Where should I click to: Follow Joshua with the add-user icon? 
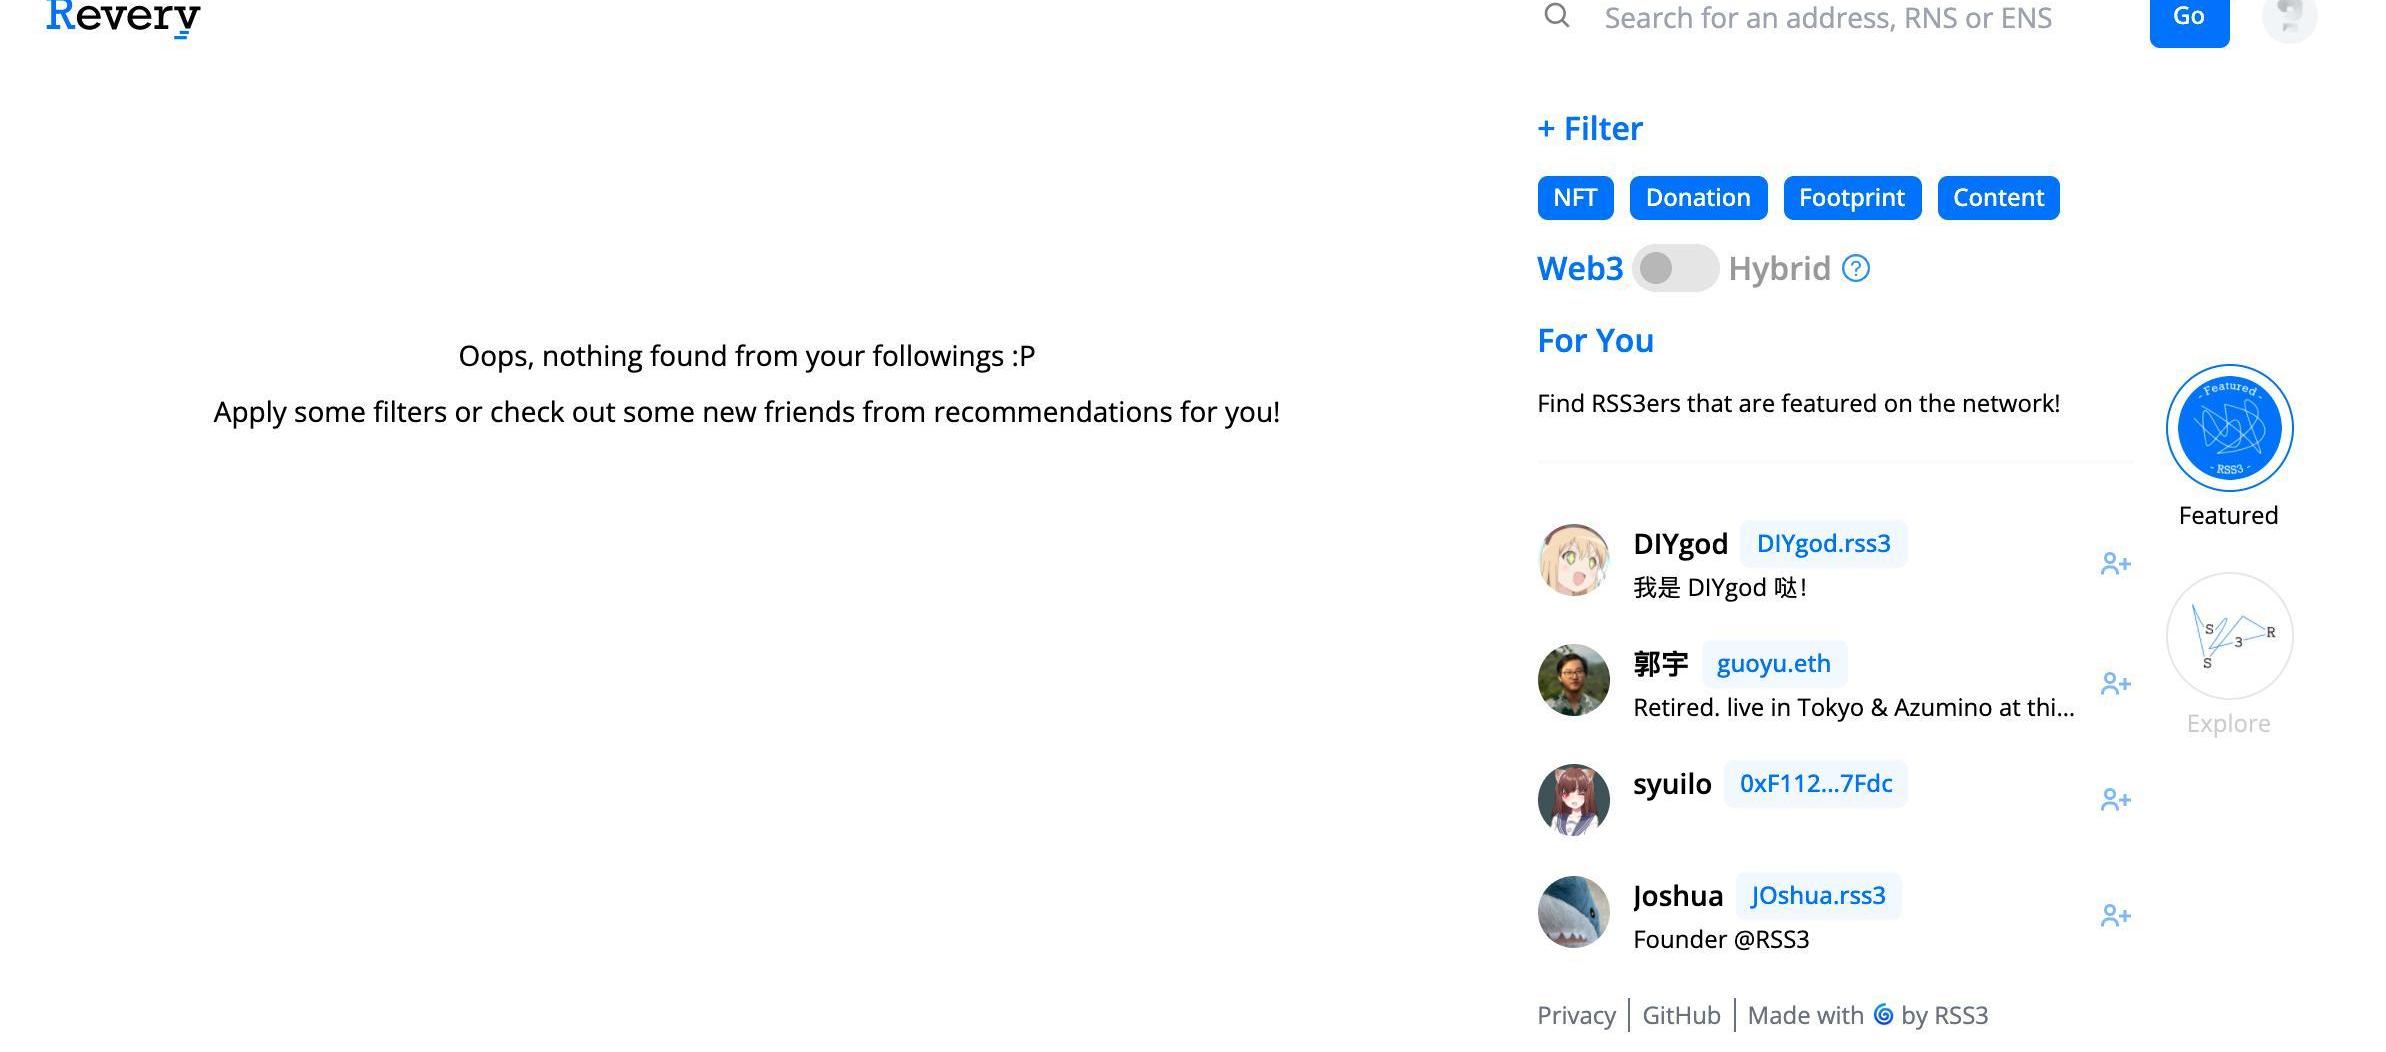[2115, 916]
